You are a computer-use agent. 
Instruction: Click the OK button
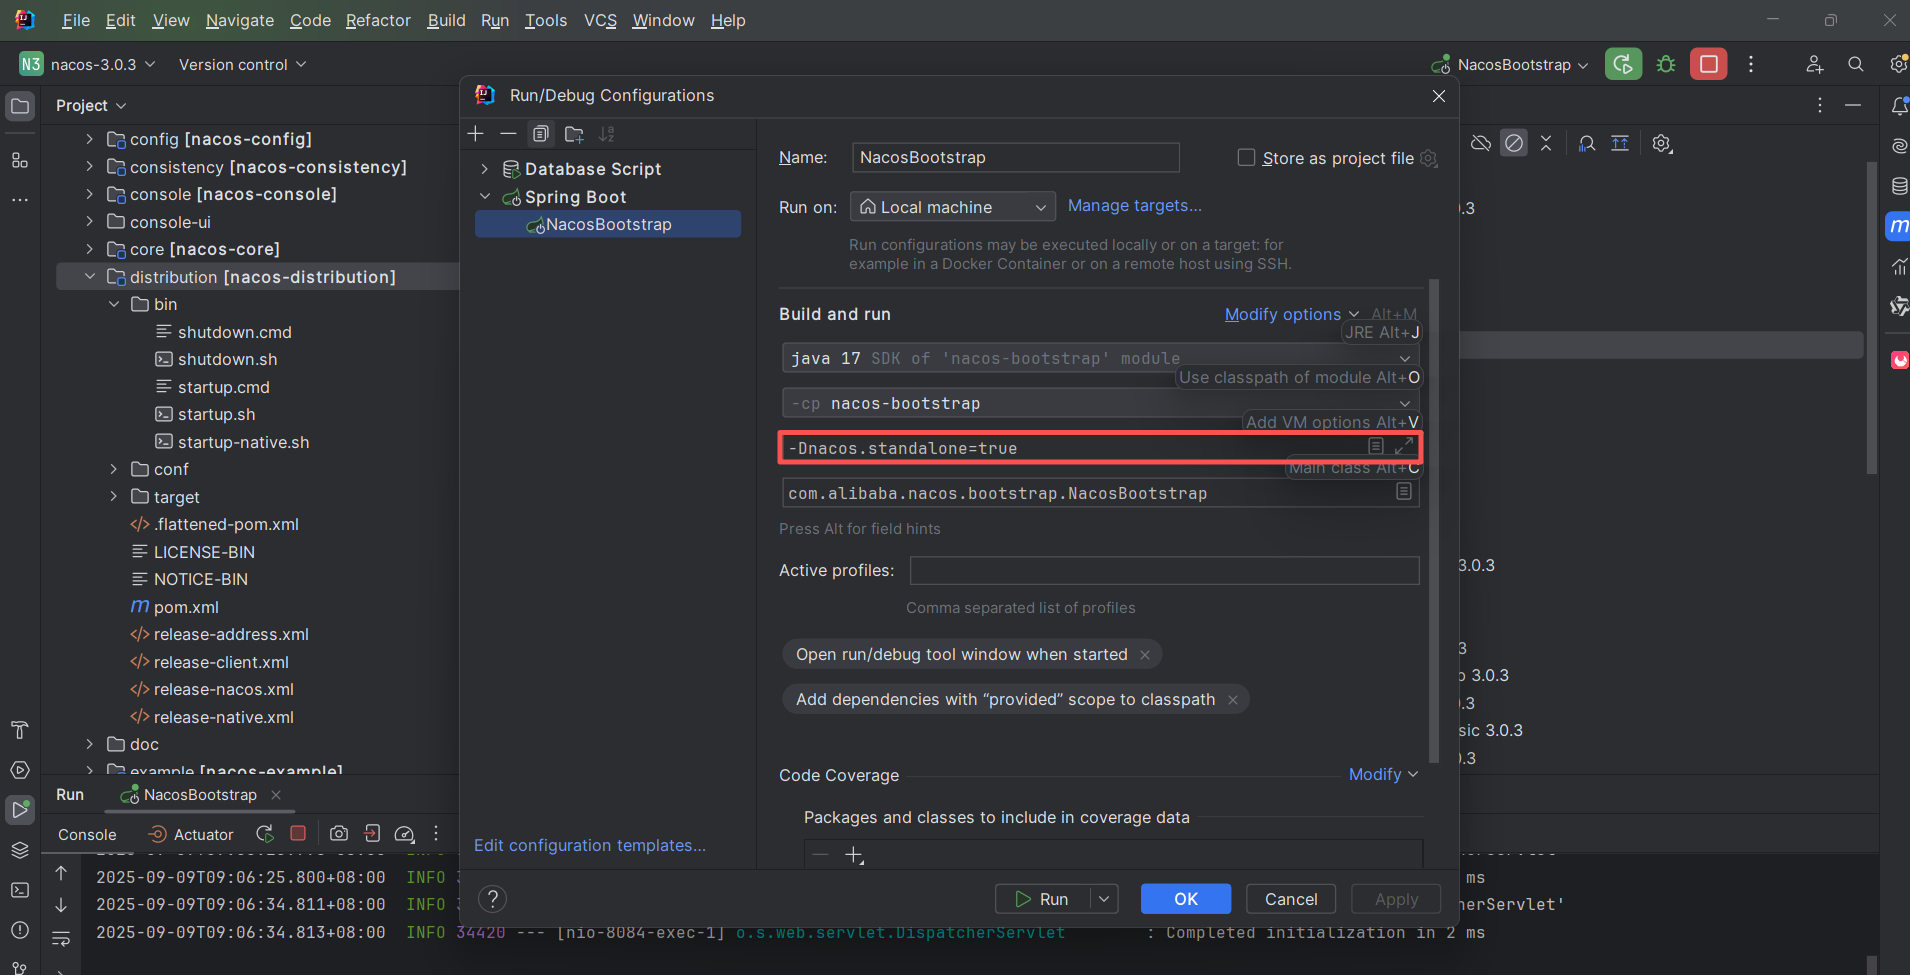point(1186,899)
